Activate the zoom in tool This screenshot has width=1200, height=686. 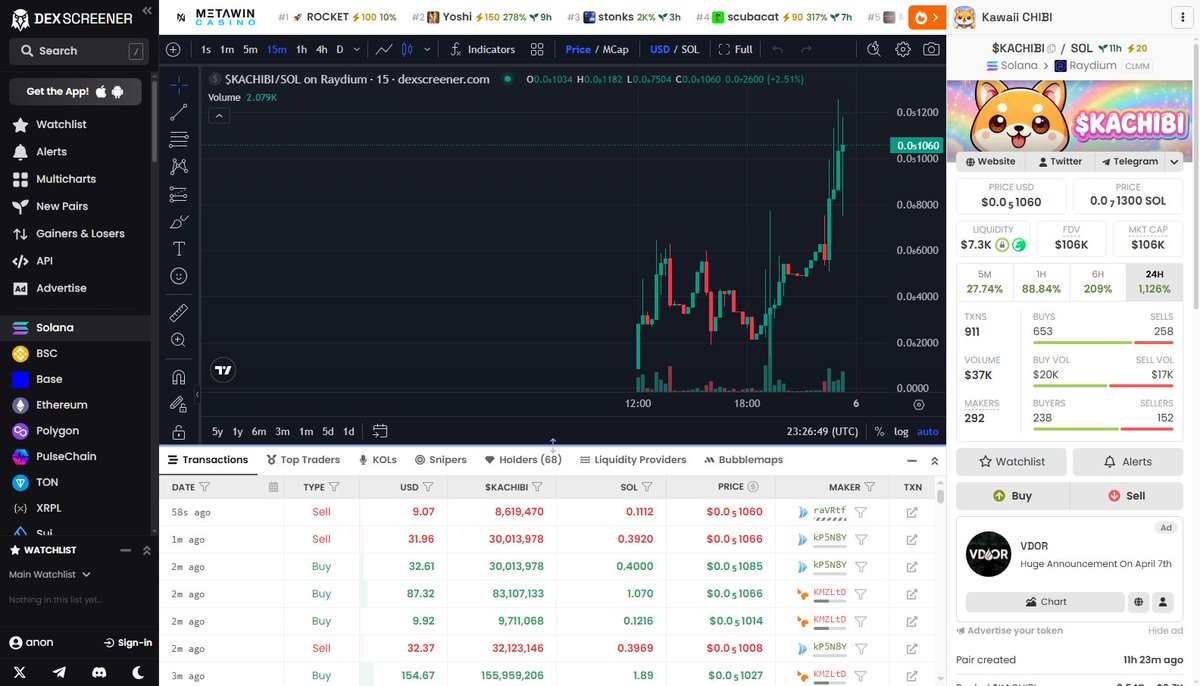[x=178, y=340]
